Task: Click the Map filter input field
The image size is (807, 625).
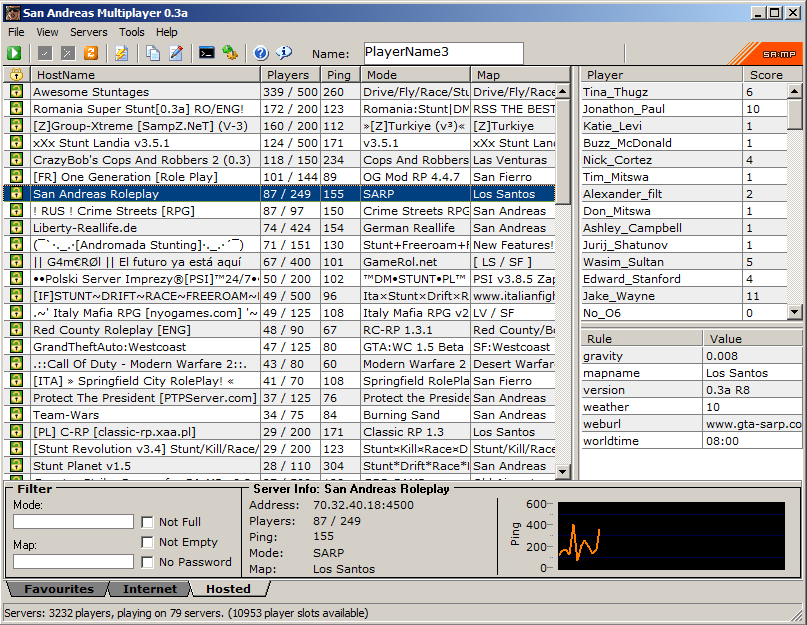Action: (x=73, y=562)
